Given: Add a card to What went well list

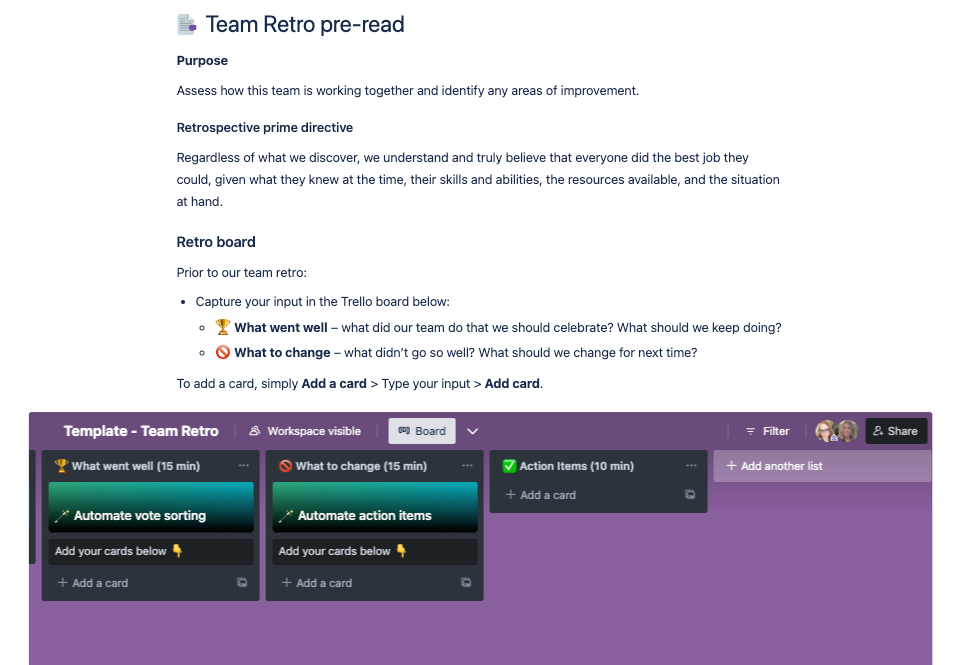Looking at the screenshot, I should 93,583.
